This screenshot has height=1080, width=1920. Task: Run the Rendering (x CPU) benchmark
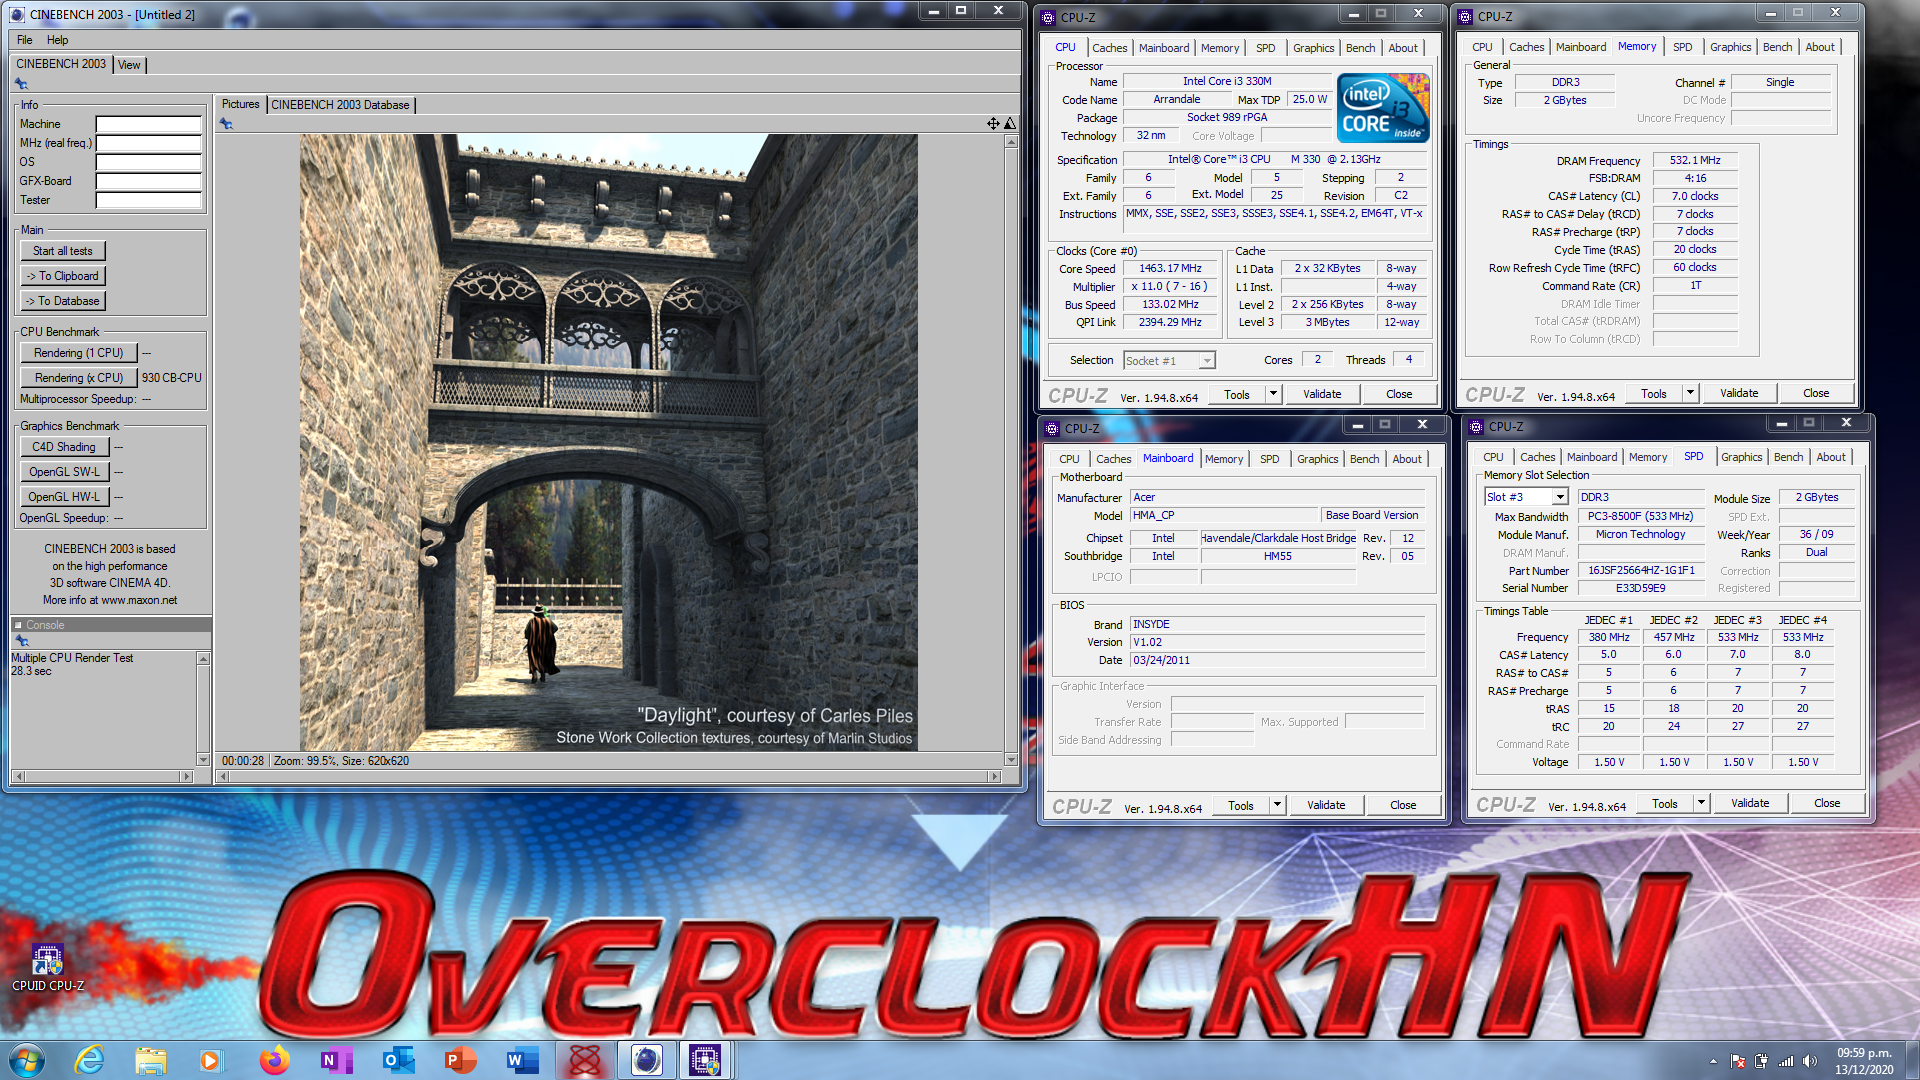(79, 378)
